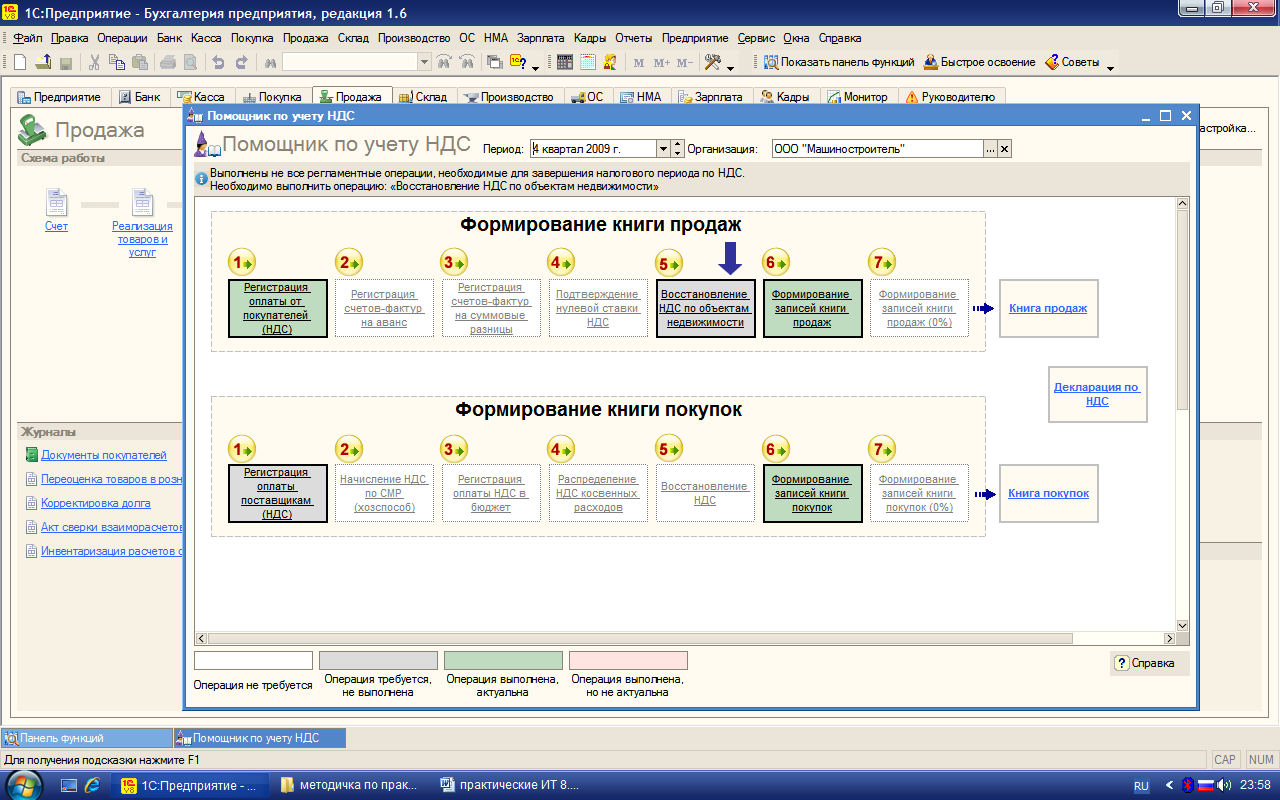This screenshot has height=800, width=1280.
Task: Open Документы покупателей journal link
Action: [103, 455]
